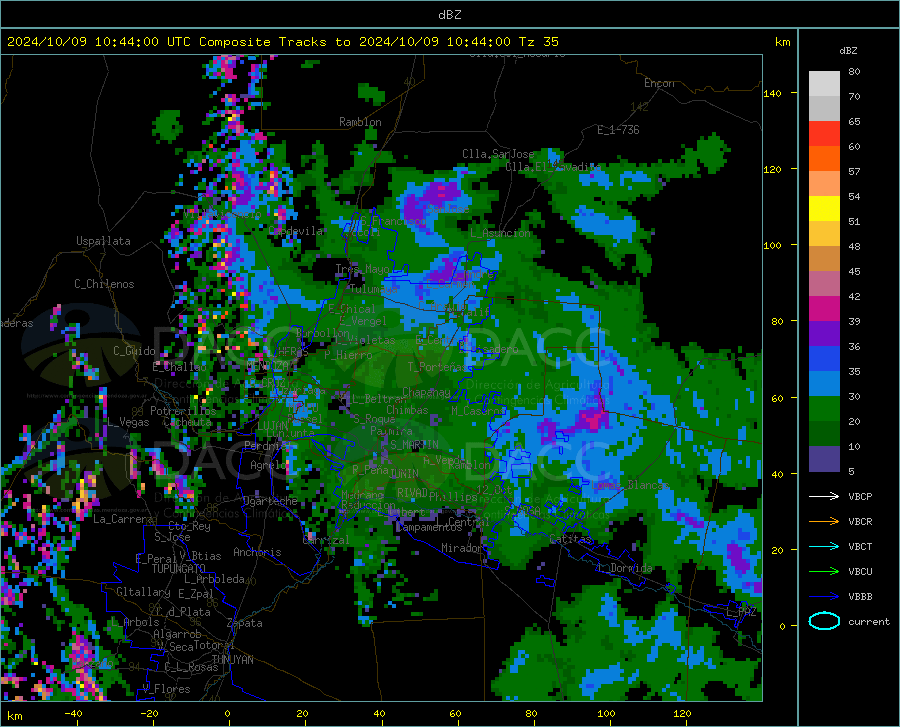Click the TUPUNGATO town label

pyautogui.click(x=179, y=569)
